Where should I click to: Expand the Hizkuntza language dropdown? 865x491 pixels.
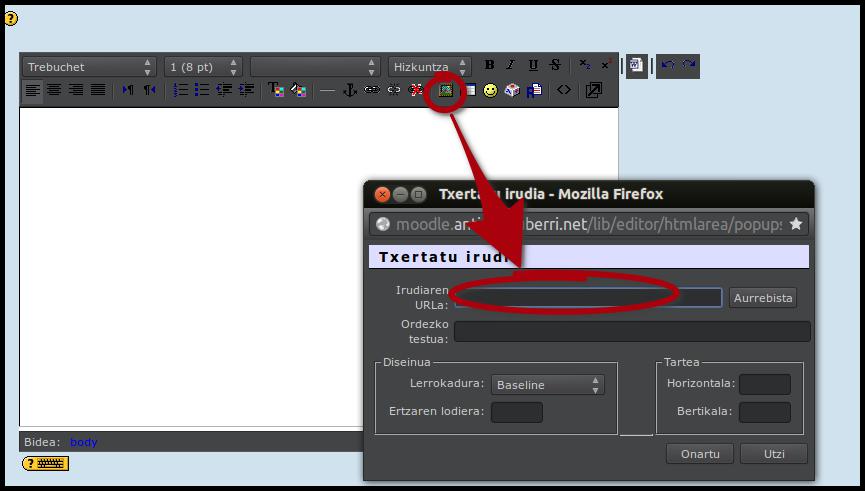click(431, 67)
